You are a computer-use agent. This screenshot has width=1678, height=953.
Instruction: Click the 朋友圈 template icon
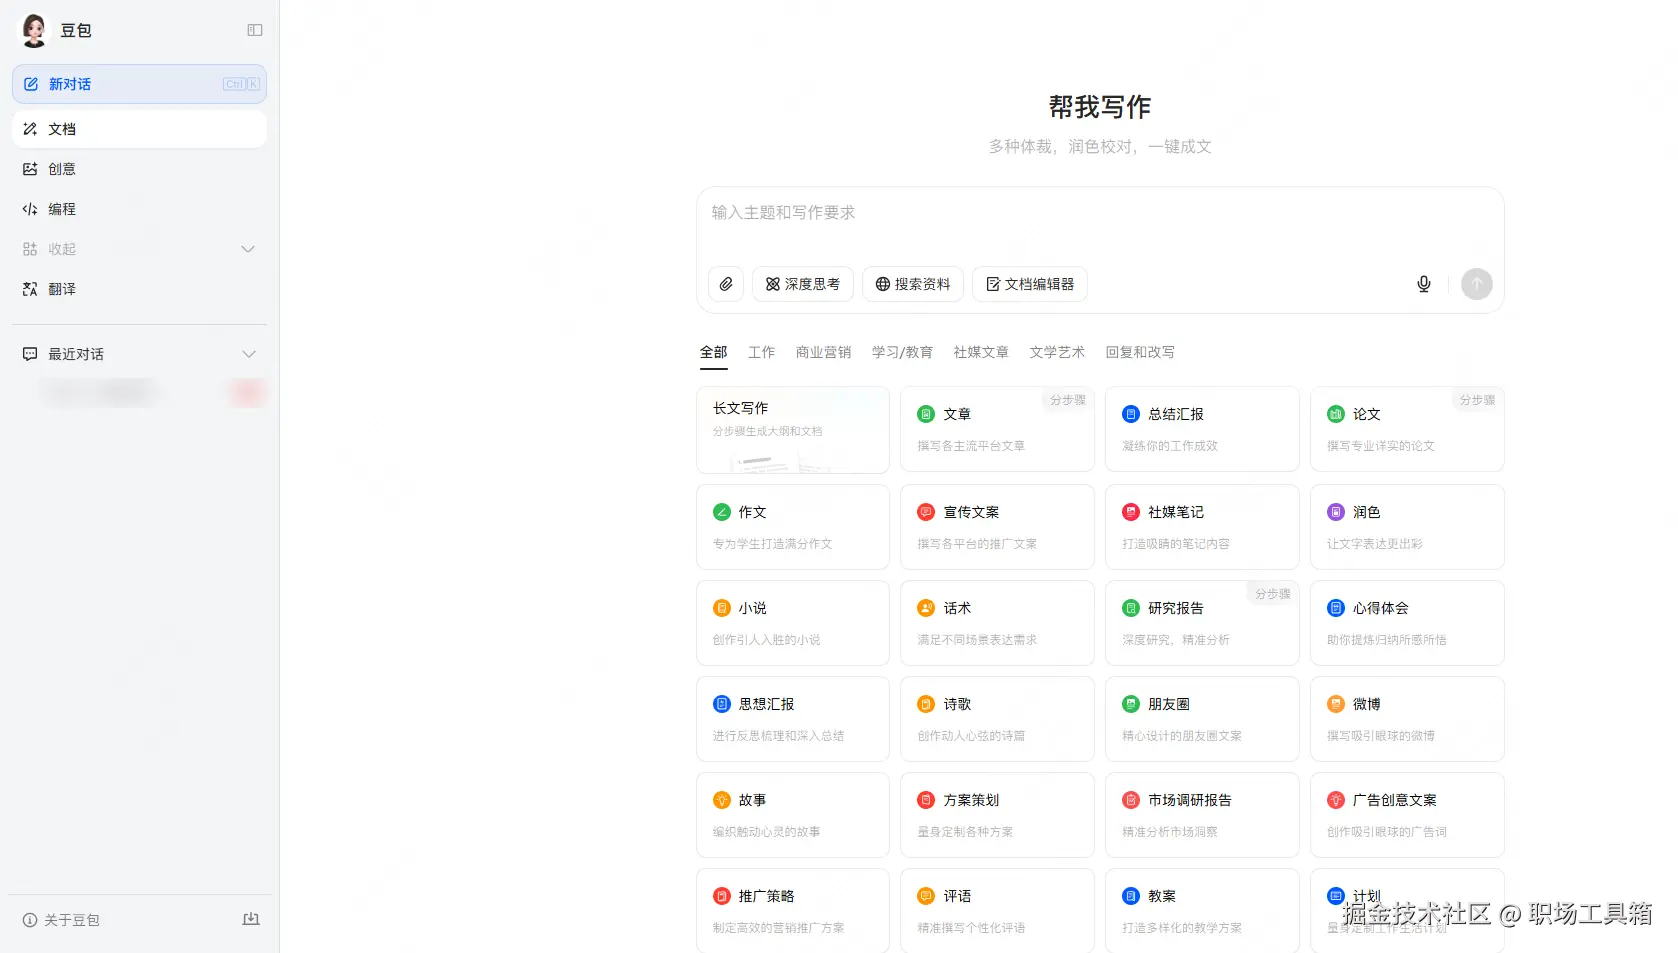pos(1131,704)
